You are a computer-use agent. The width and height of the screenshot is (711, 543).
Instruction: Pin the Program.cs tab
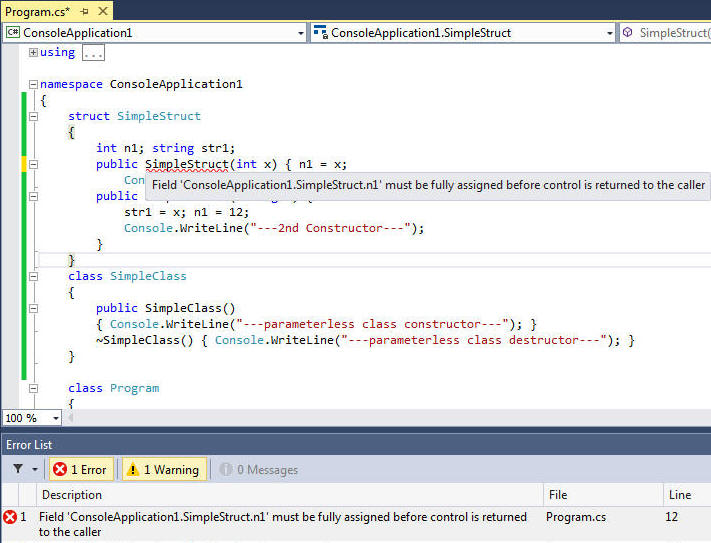coord(84,11)
